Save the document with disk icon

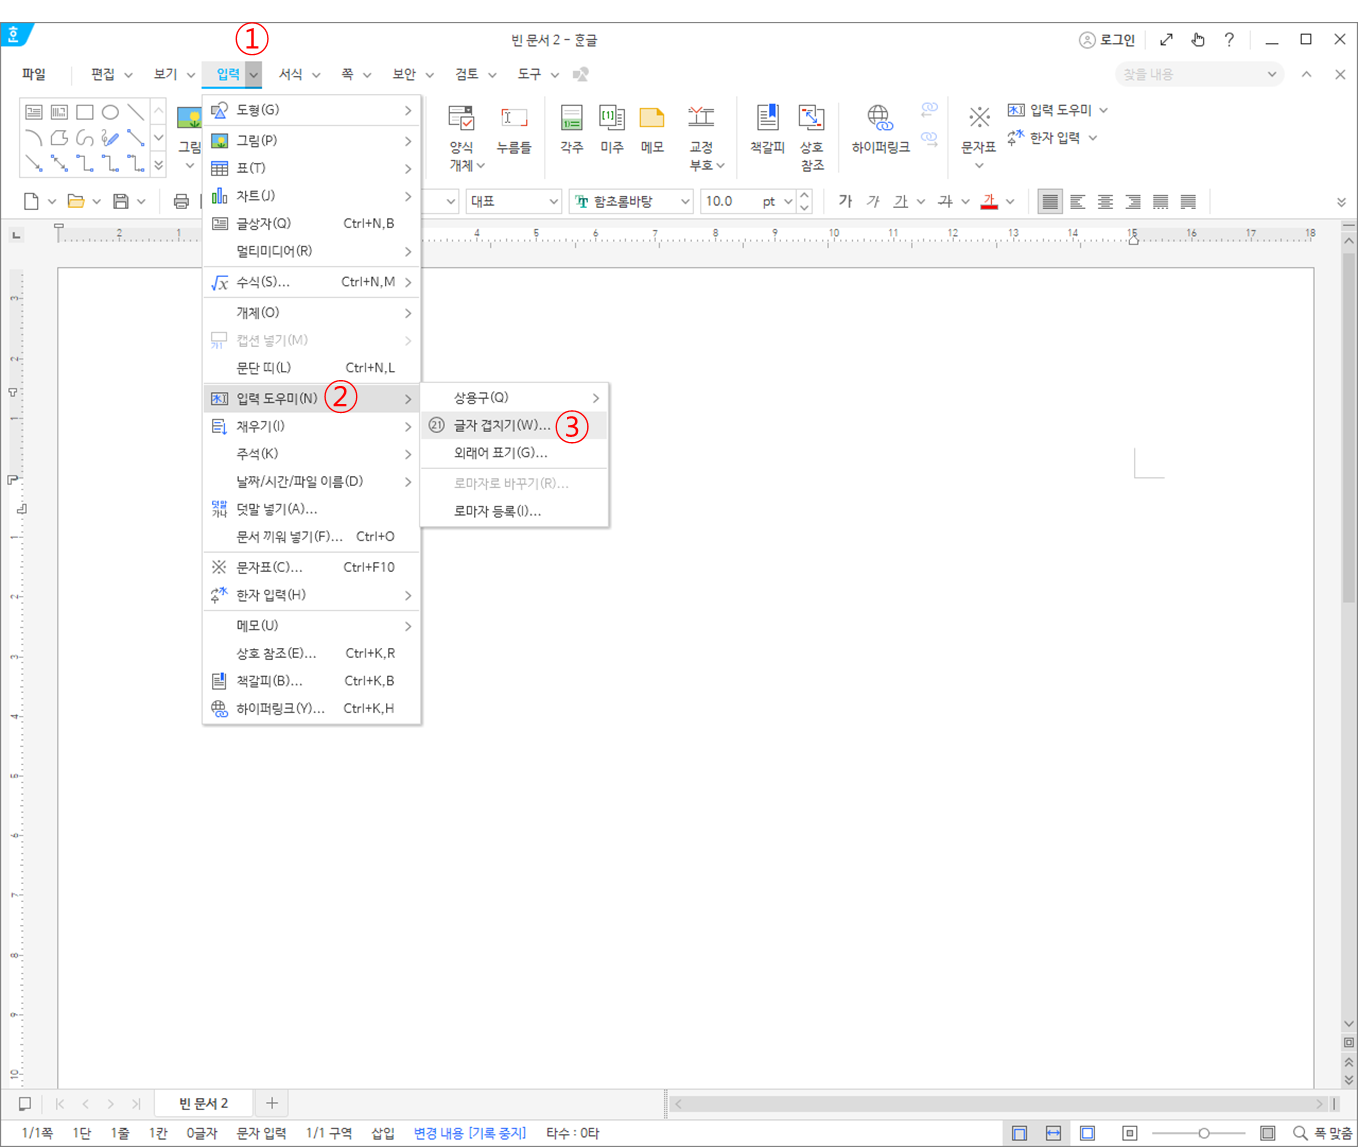coord(121,201)
